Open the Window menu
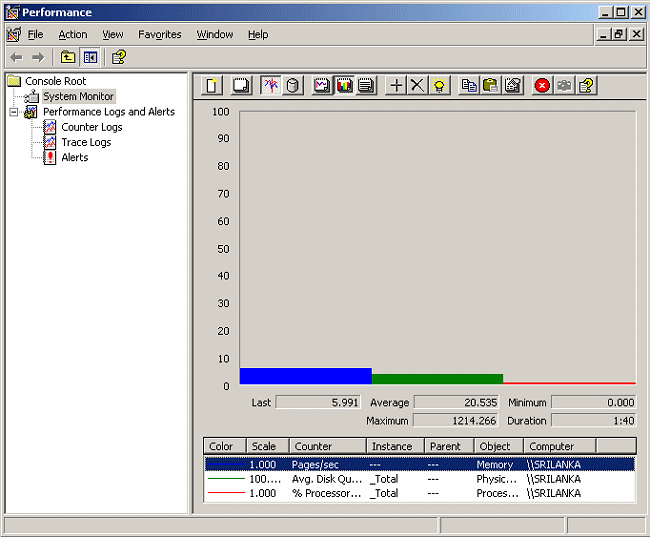This screenshot has width=650, height=537. pyautogui.click(x=215, y=34)
